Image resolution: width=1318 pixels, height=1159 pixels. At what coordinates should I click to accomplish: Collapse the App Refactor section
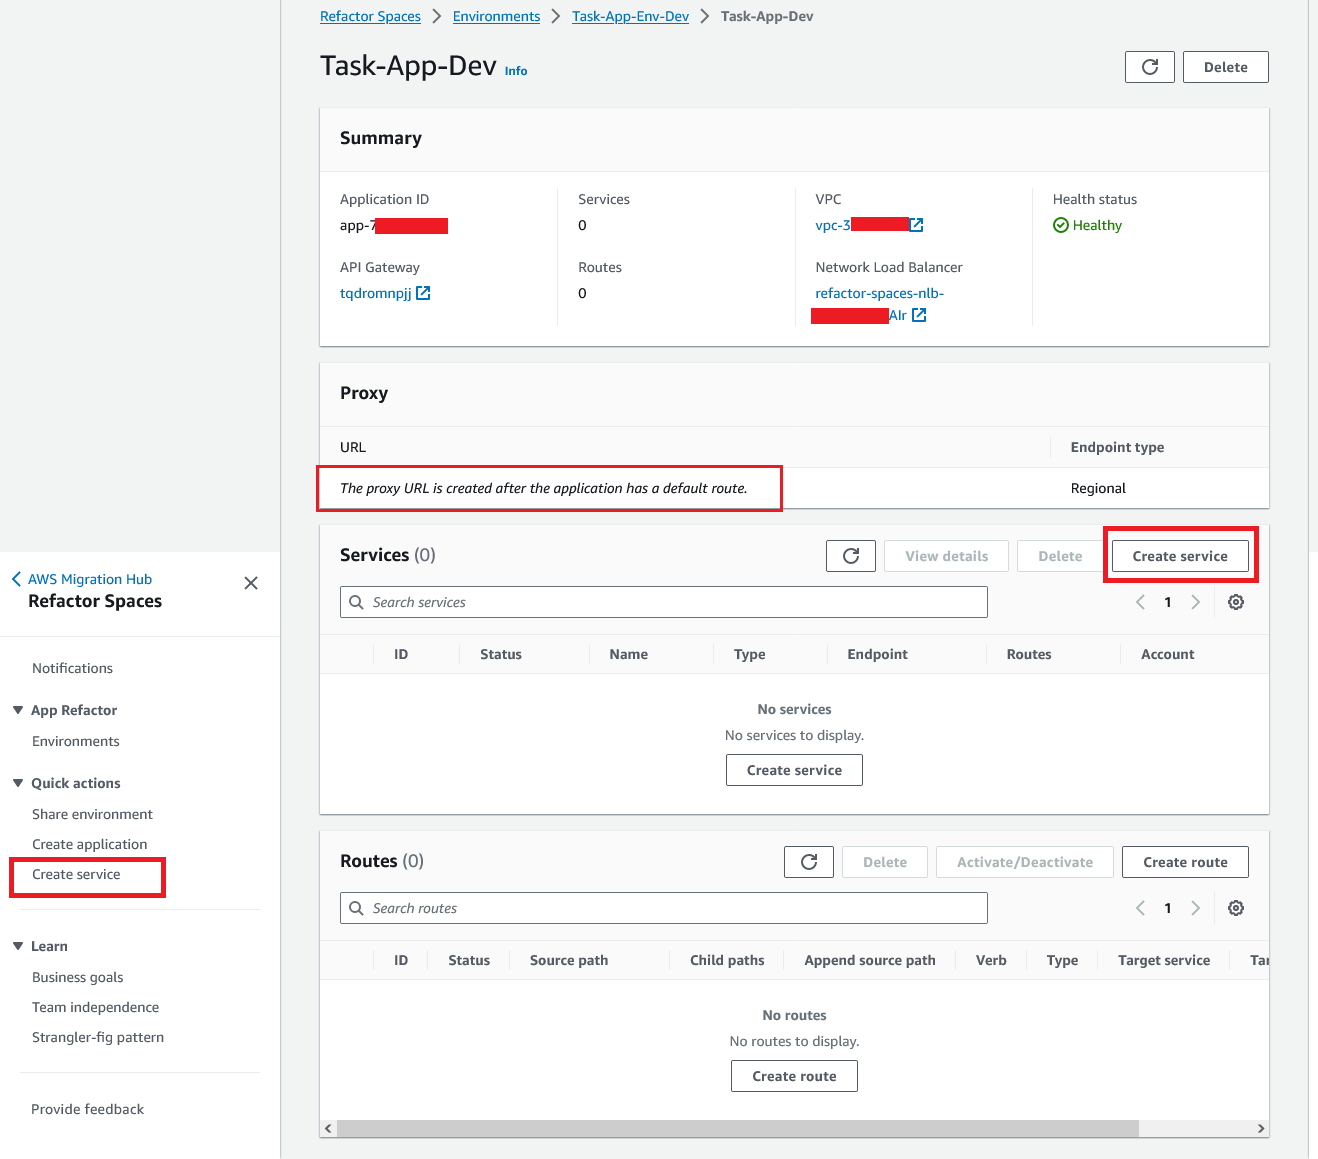point(18,710)
